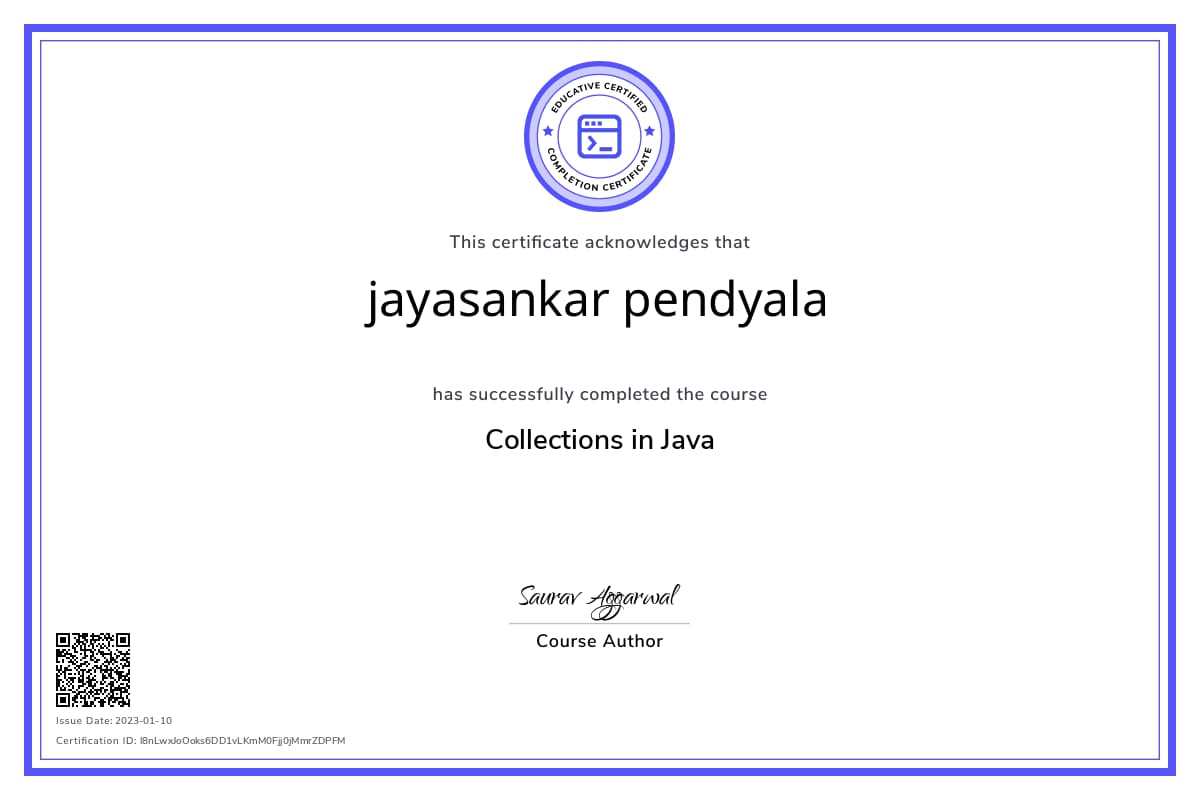Click the course title Collections in Java
Screen dimensions: 1200x800
tap(600, 440)
